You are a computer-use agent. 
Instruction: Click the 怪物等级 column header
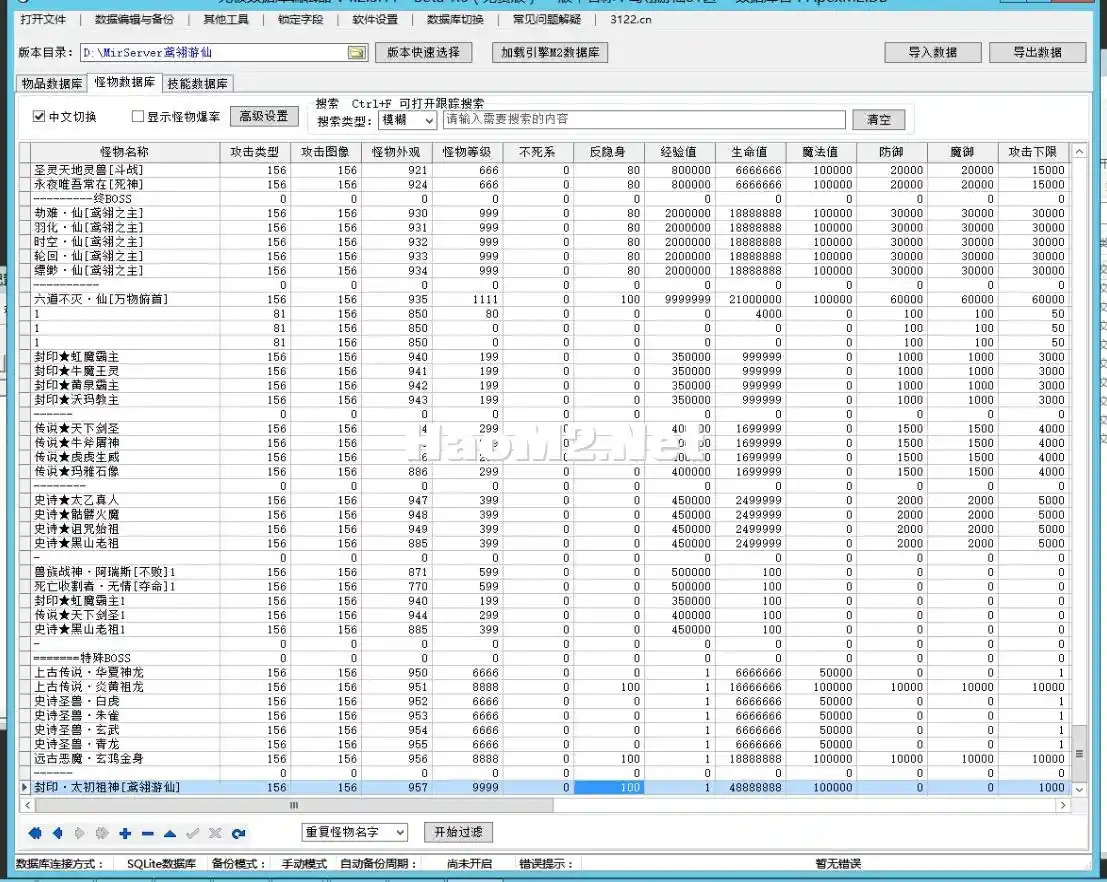tap(467, 152)
